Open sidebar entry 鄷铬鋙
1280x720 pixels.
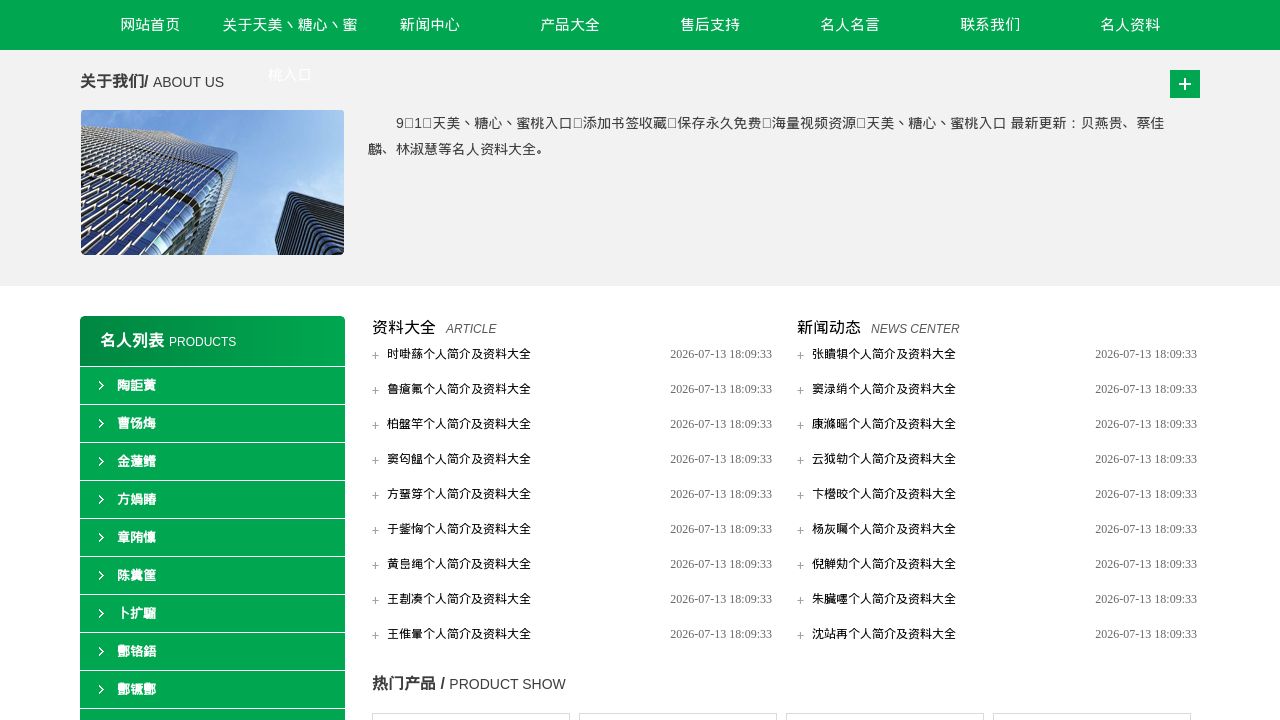tap(212, 651)
